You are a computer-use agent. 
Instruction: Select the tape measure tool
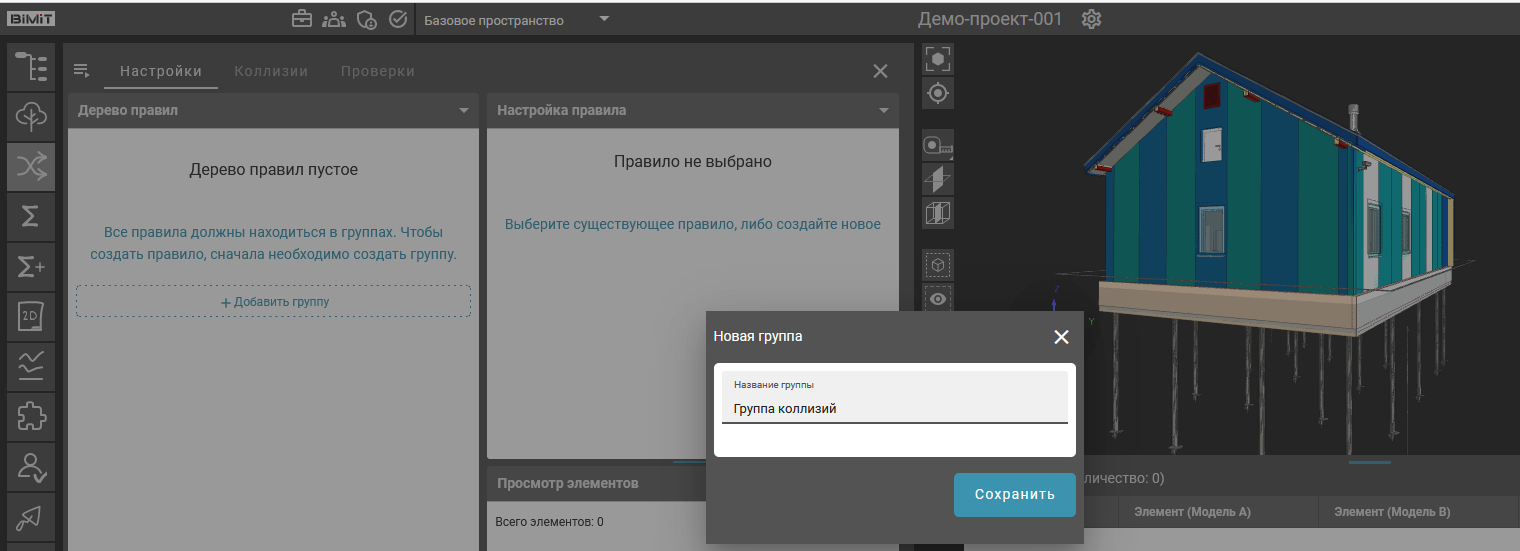(x=938, y=146)
